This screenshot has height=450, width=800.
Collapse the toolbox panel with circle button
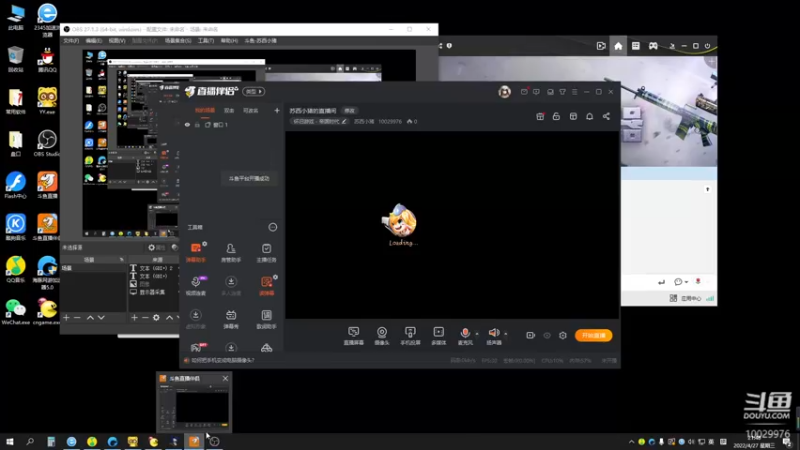coord(273,227)
